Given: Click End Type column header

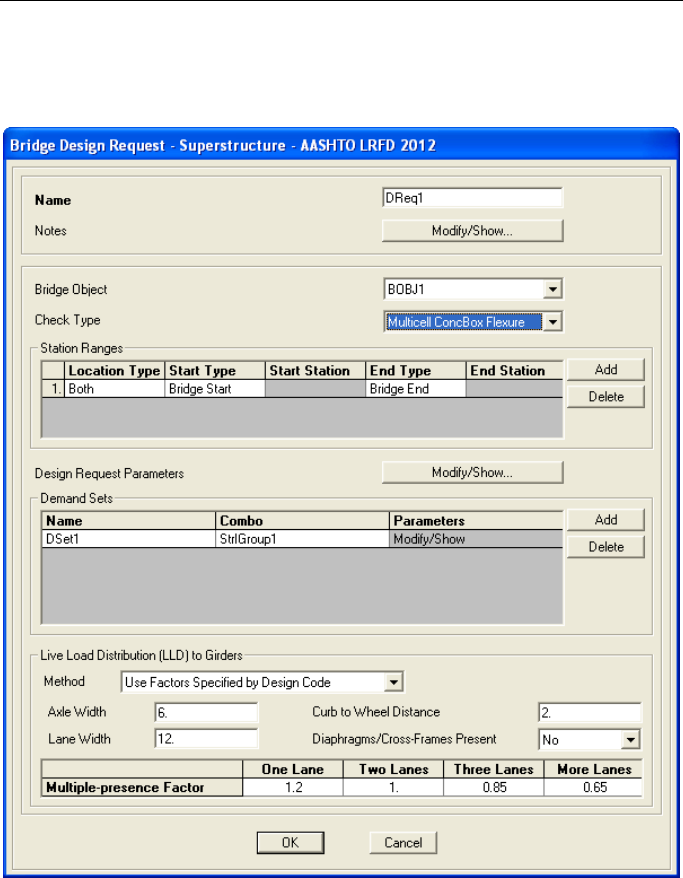Looking at the screenshot, I should 415,371.
